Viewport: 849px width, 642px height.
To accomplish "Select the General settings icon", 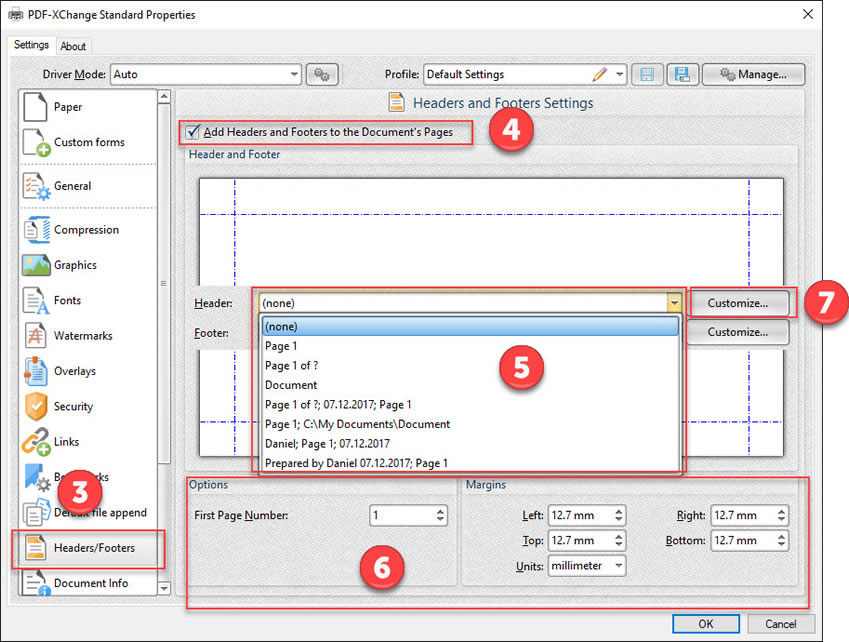I will click(36, 186).
